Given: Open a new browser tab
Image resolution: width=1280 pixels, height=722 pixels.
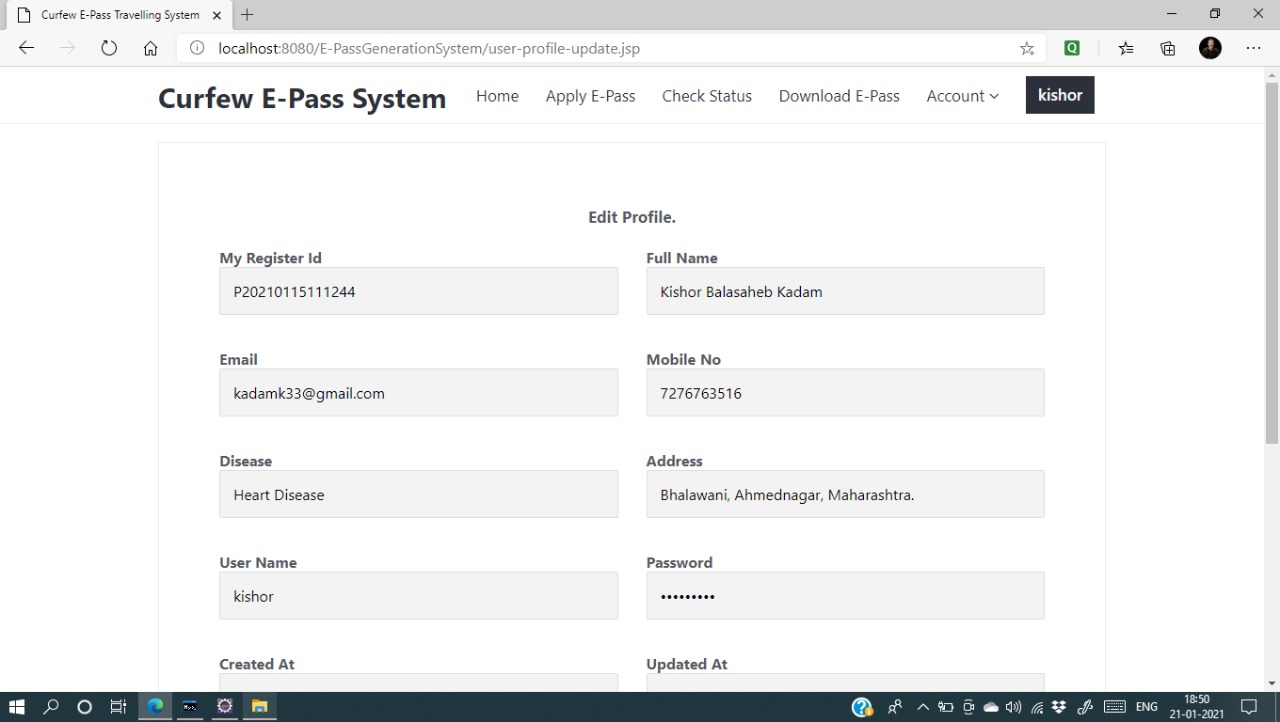Looking at the screenshot, I should [x=247, y=15].
